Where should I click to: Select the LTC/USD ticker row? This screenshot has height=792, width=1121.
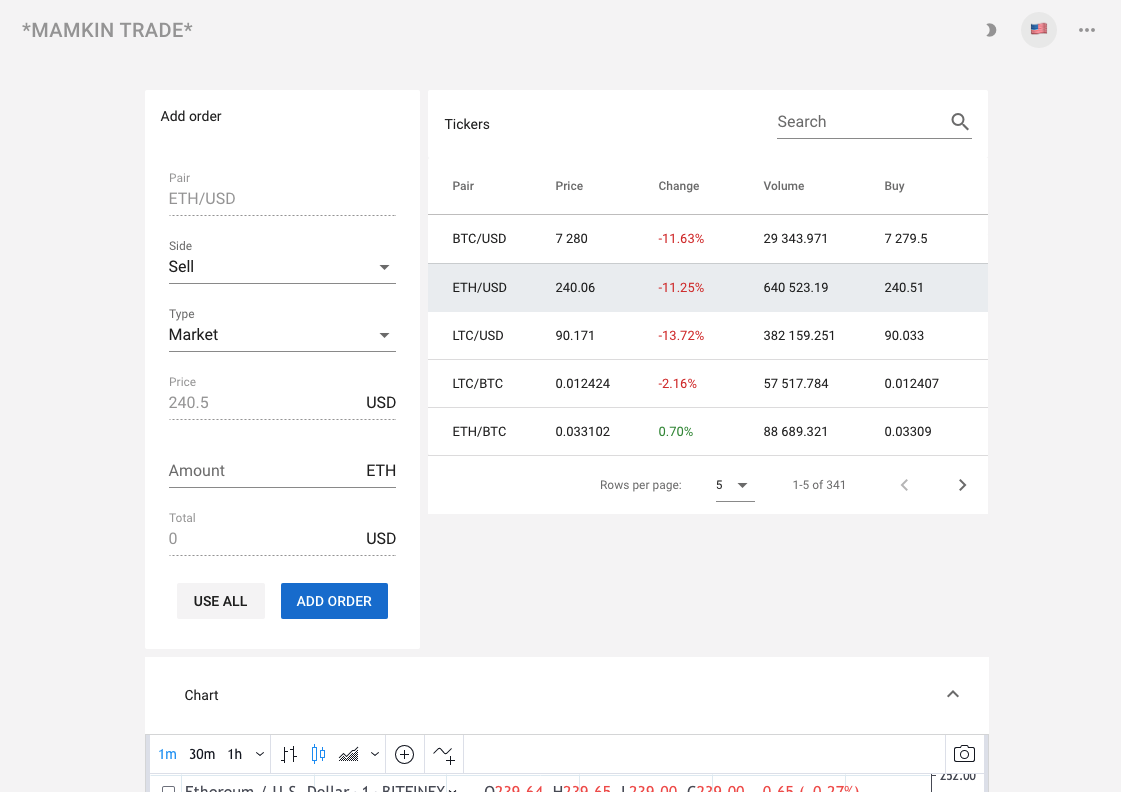click(708, 335)
